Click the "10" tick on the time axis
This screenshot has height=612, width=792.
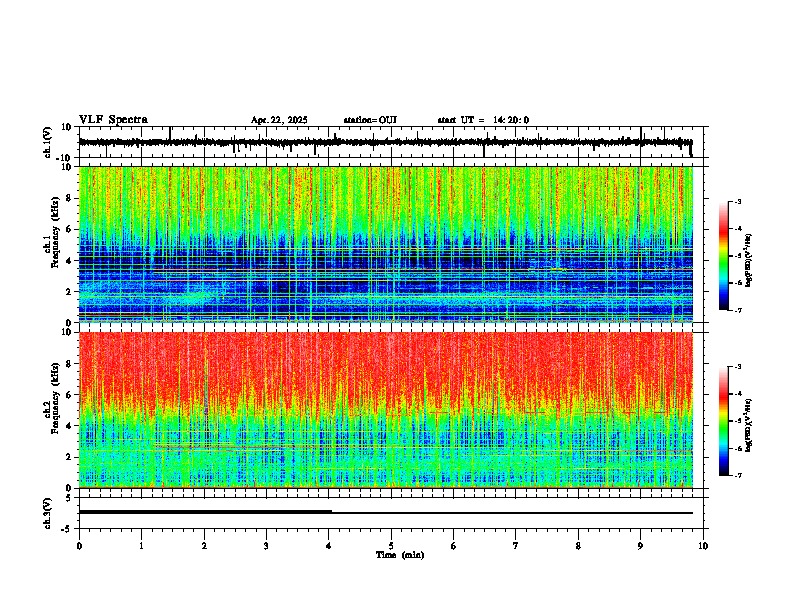click(x=703, y=546)
